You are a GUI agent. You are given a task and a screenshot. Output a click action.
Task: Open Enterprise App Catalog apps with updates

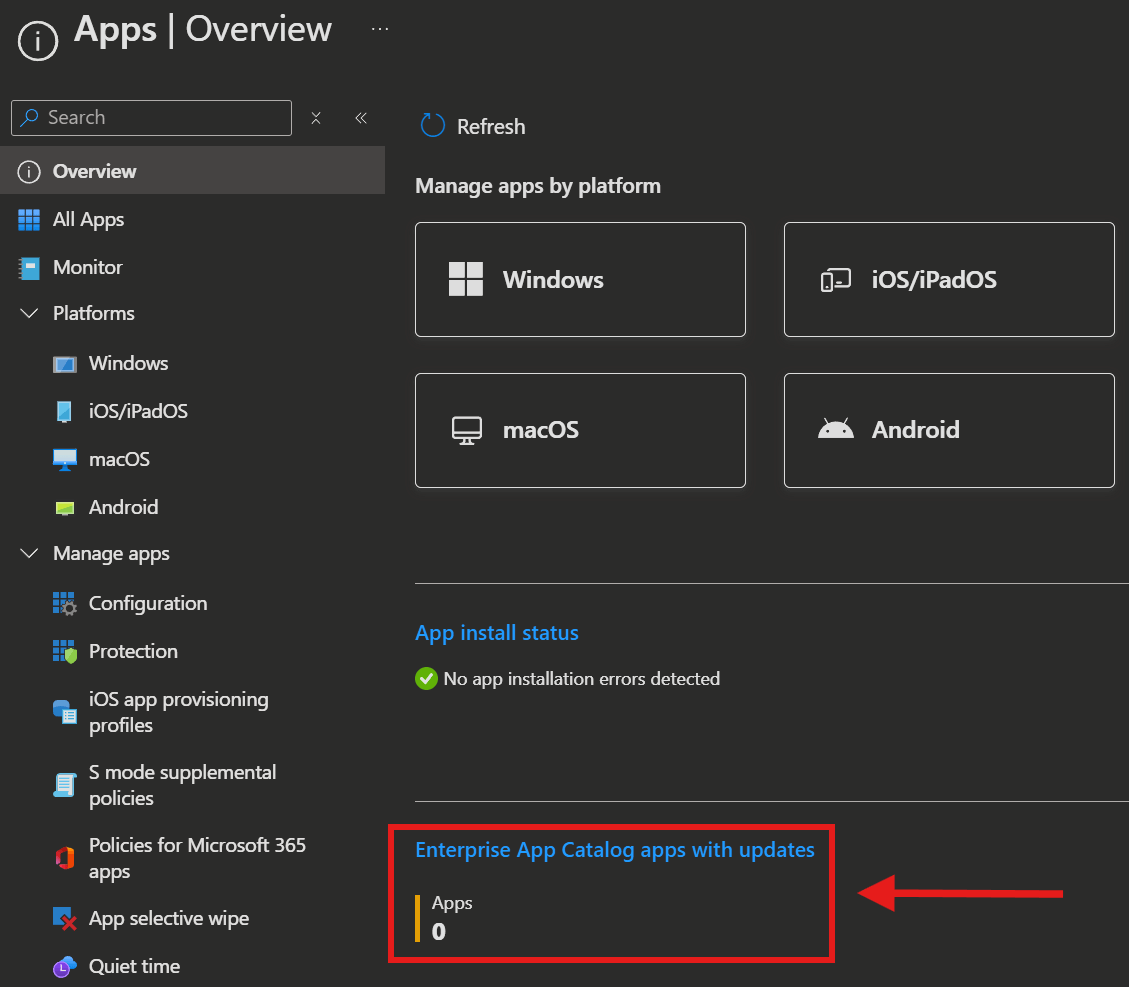point(615,850)
